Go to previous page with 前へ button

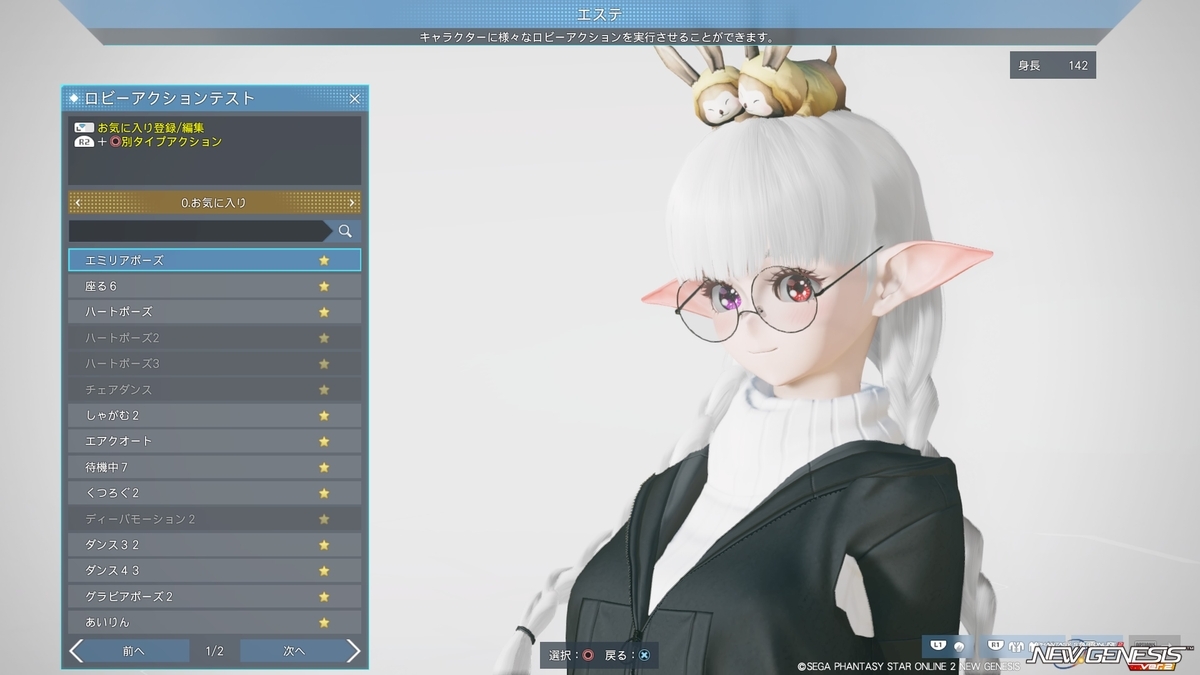pyautogui.click(x=129, y=651)
